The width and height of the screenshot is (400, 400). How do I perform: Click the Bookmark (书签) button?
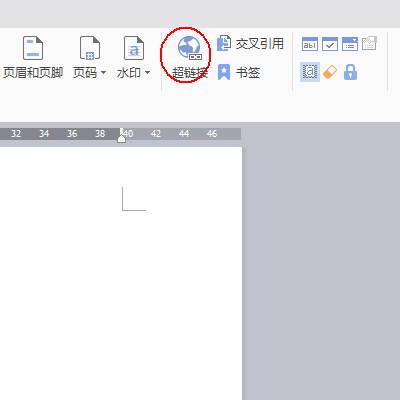click(239, 72)
